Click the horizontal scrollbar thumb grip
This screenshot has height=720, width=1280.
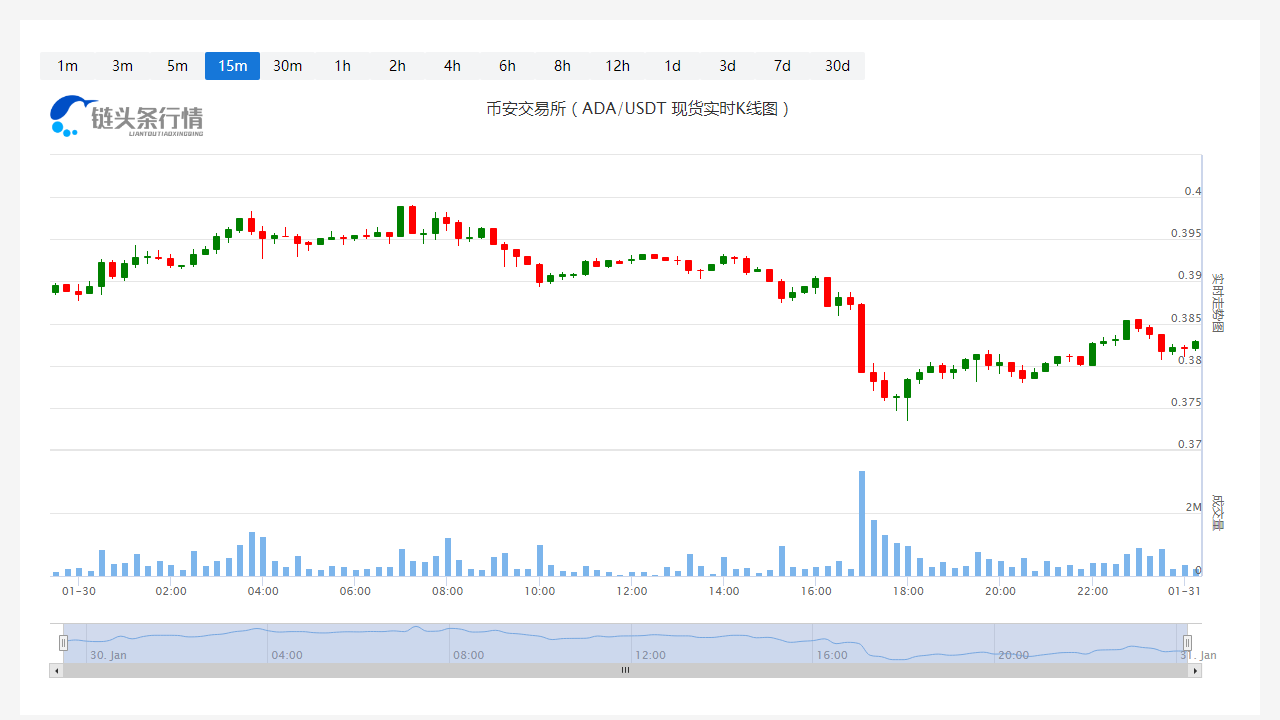coord(625,671)
